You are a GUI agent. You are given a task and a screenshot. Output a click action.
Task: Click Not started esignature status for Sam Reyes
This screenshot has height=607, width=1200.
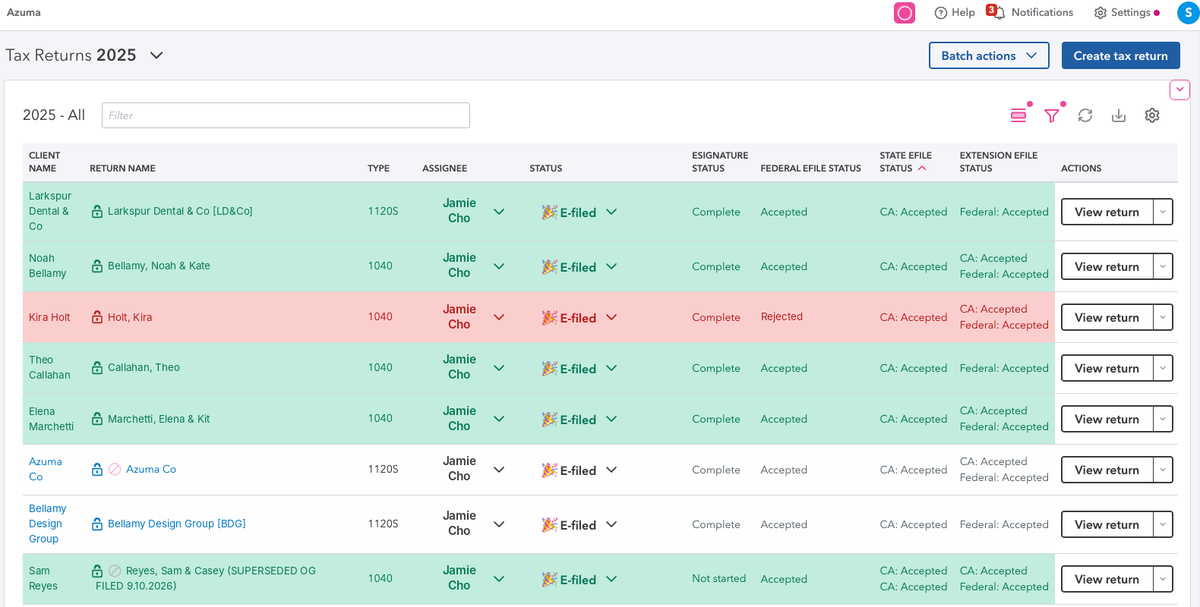[719, 579]
